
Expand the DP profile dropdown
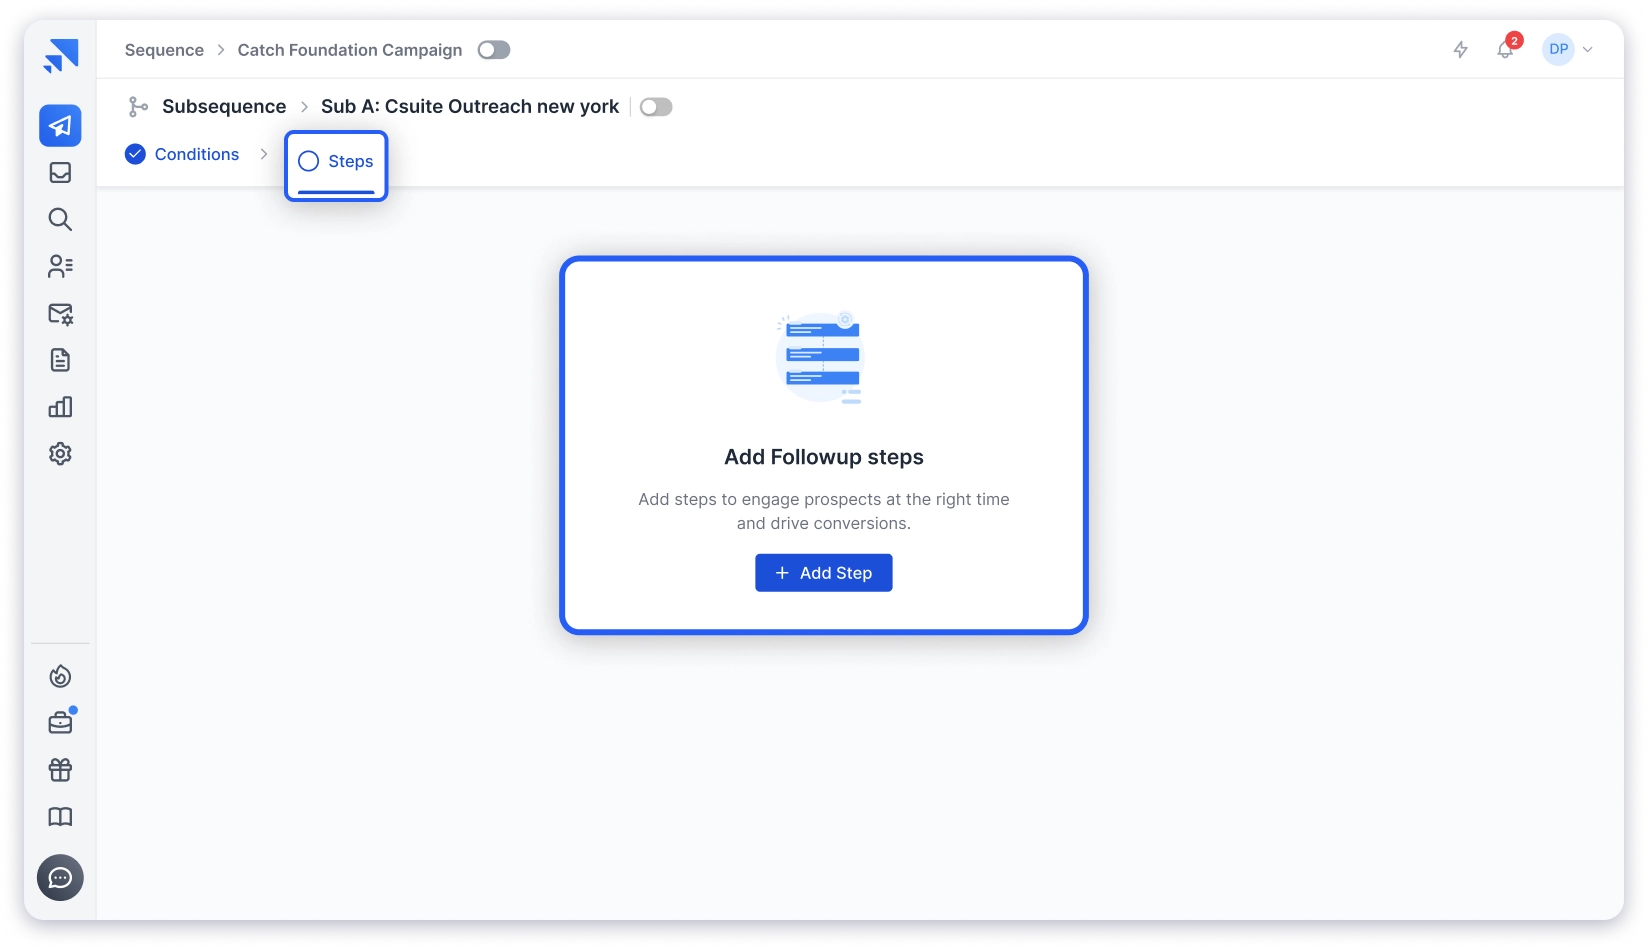point(1588,49)
